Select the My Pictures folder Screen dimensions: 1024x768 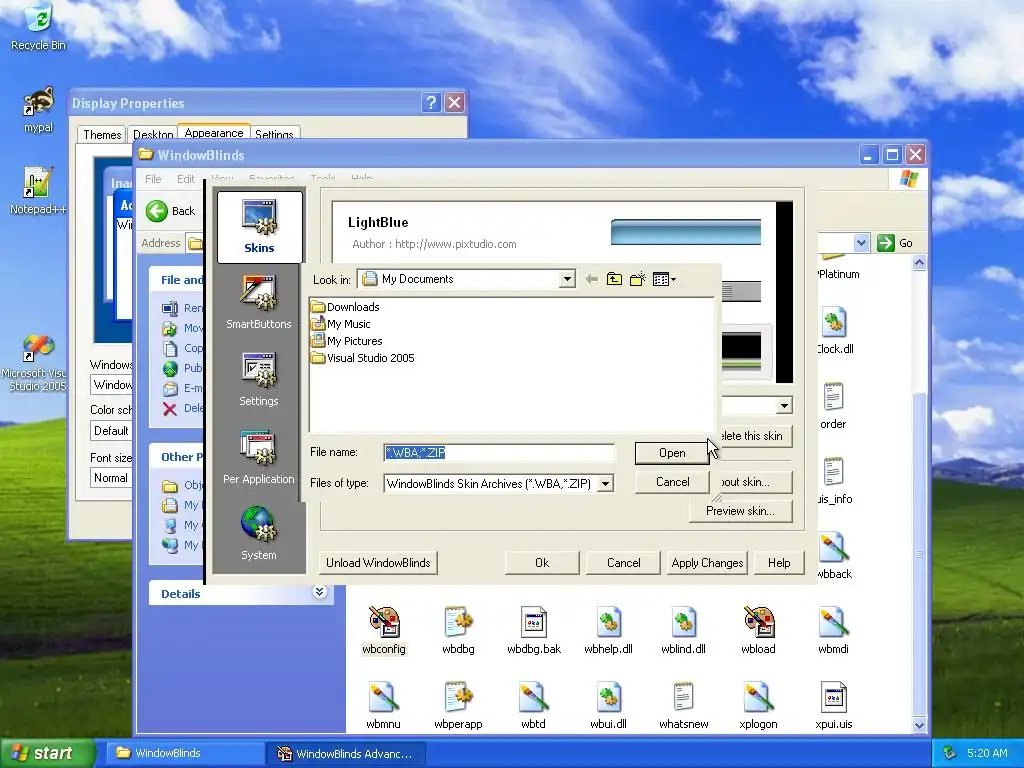point(347,341)
